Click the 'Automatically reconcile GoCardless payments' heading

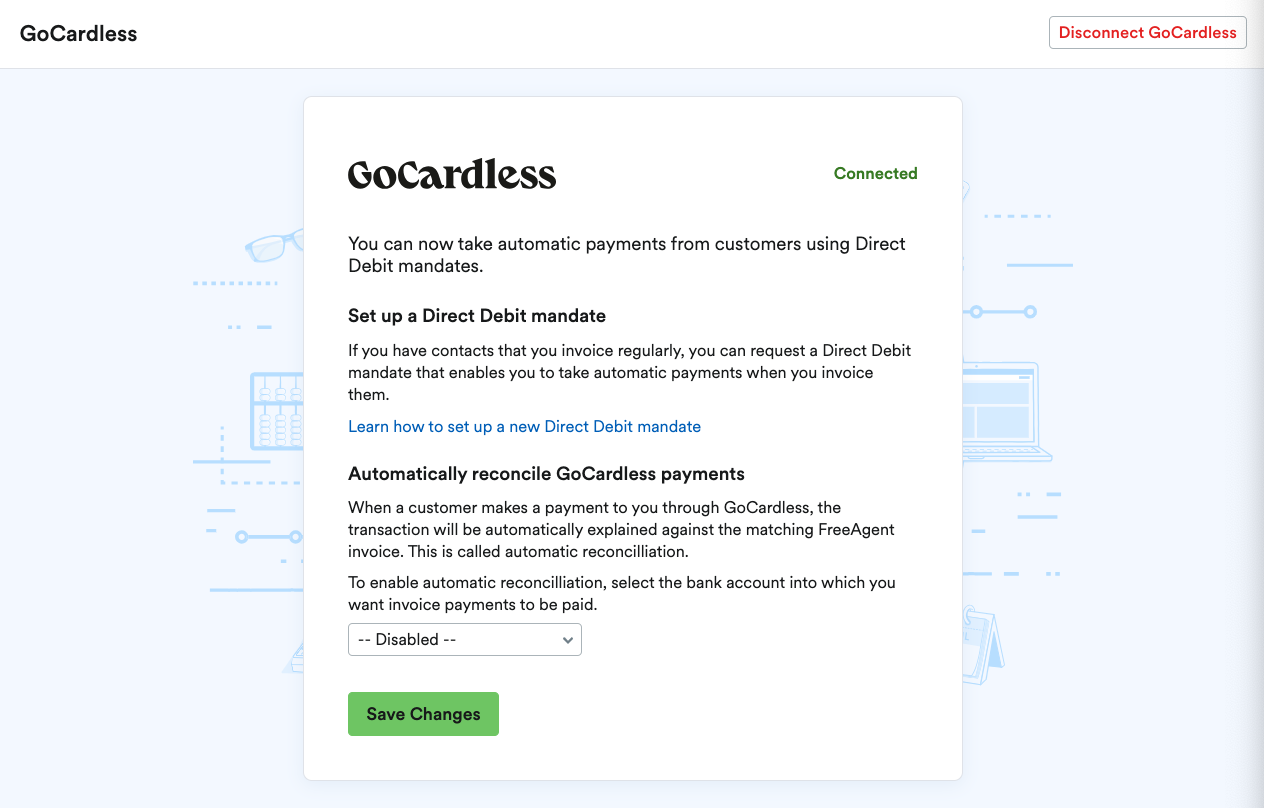tap(546, 473)
